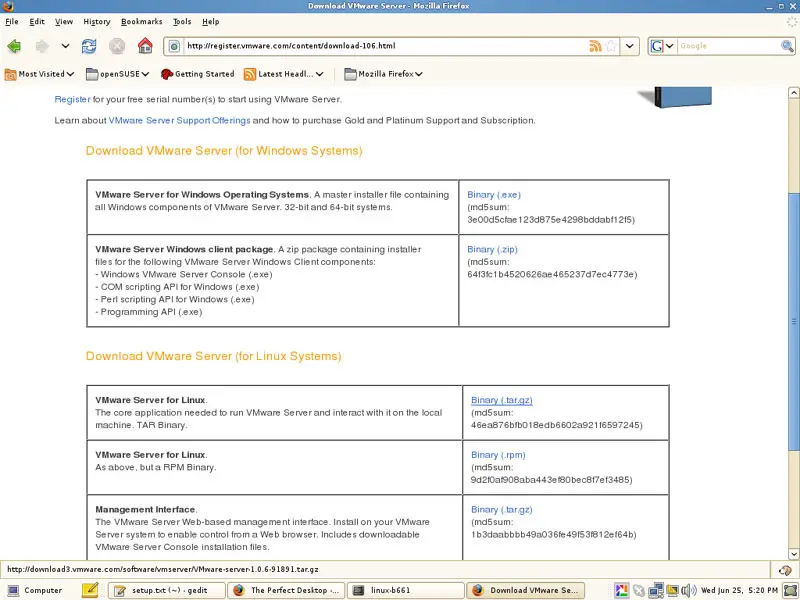The height and width of the screenshot is (600, 800).
Task: Click the clock showing Wed Jun 25, 5:20 PM
Action: (x=739, y=590)
